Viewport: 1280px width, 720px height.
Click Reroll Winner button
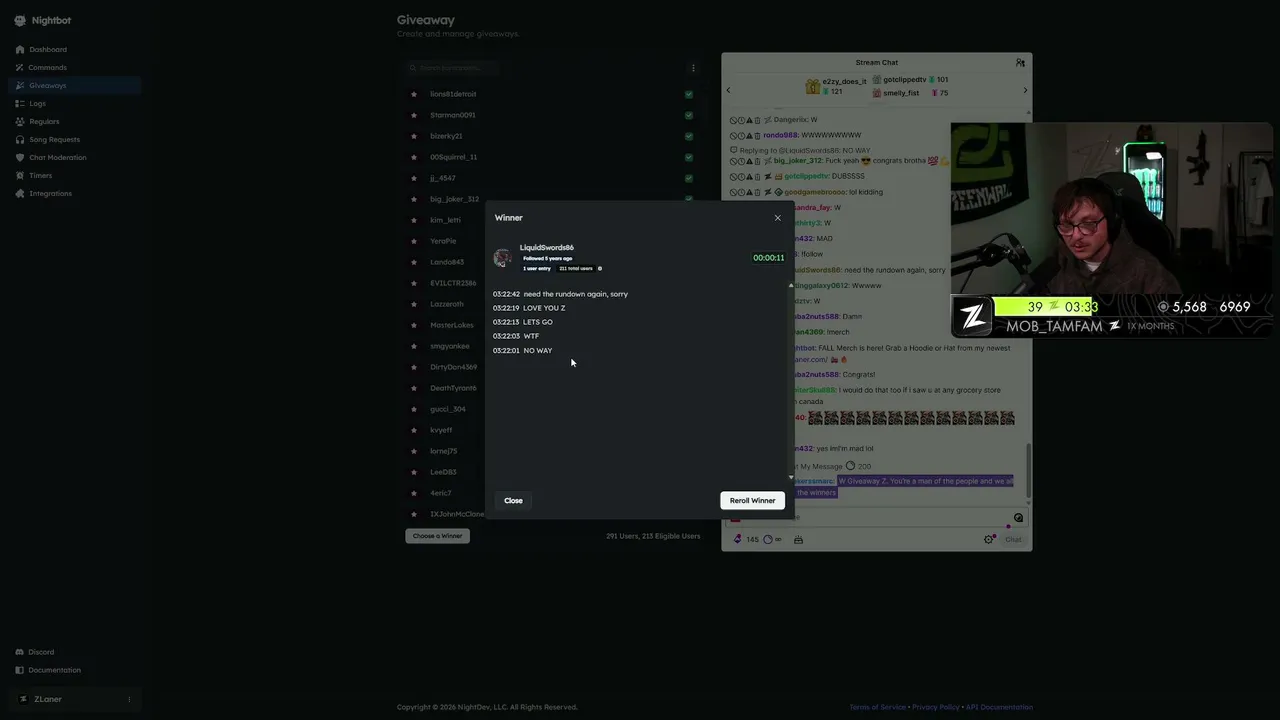752,500
